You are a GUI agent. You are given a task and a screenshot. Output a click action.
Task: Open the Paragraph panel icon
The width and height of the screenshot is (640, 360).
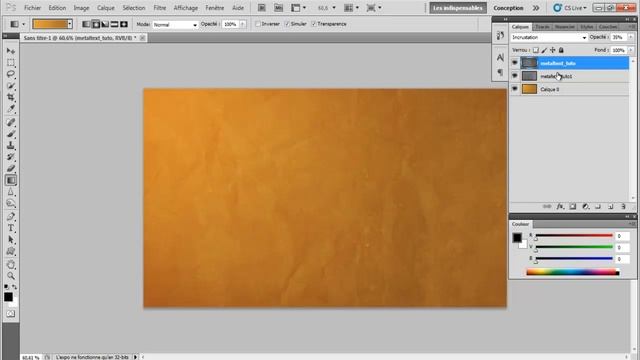point(500,73)
